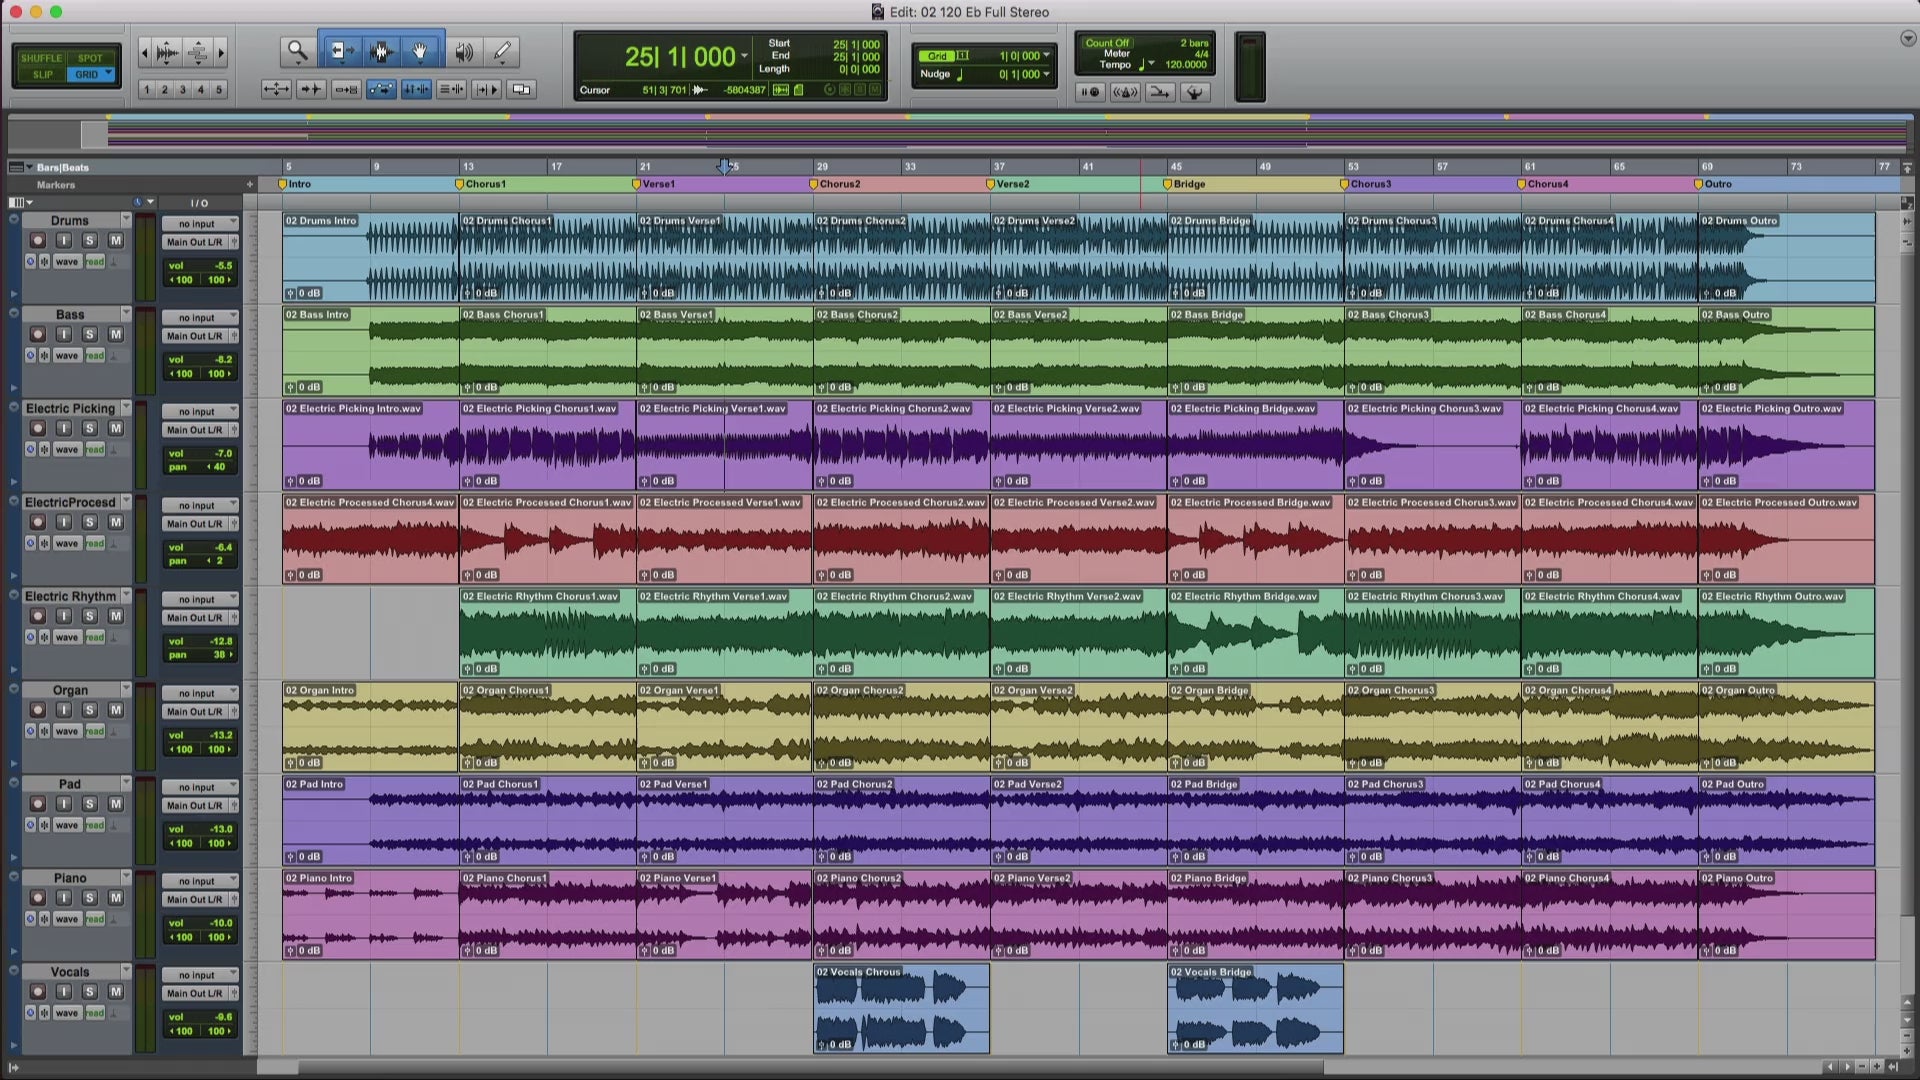Solo the Organ track
Screen dimensions: 1920x1080
(x=90, y=710)
